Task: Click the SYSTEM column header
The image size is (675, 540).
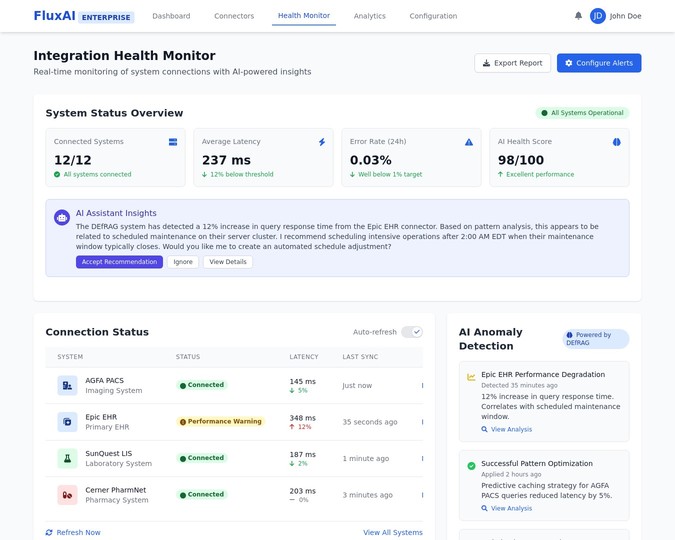Action: pos(70,357)
